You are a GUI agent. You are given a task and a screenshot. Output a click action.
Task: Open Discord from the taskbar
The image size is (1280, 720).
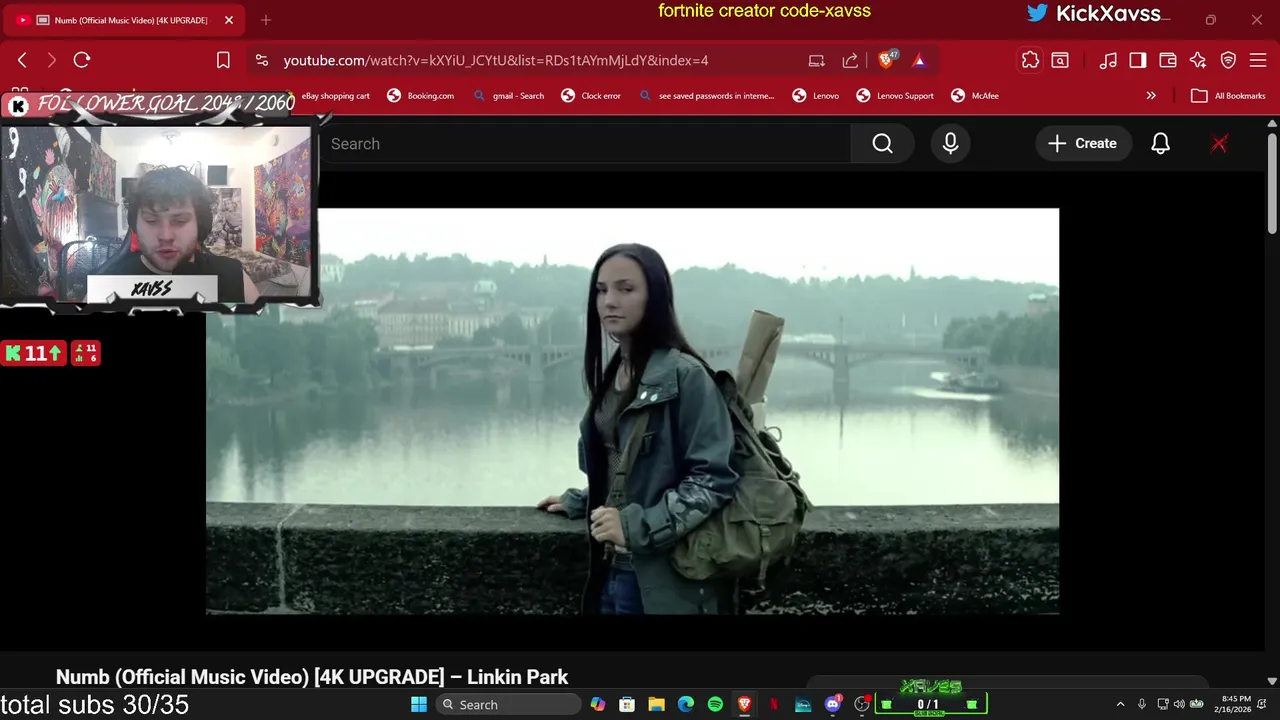832,705
